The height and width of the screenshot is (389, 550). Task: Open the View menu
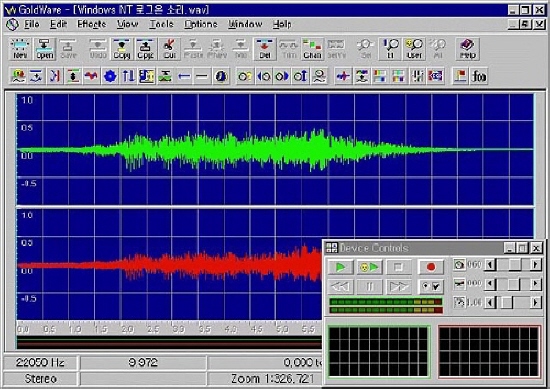(128, 24)
